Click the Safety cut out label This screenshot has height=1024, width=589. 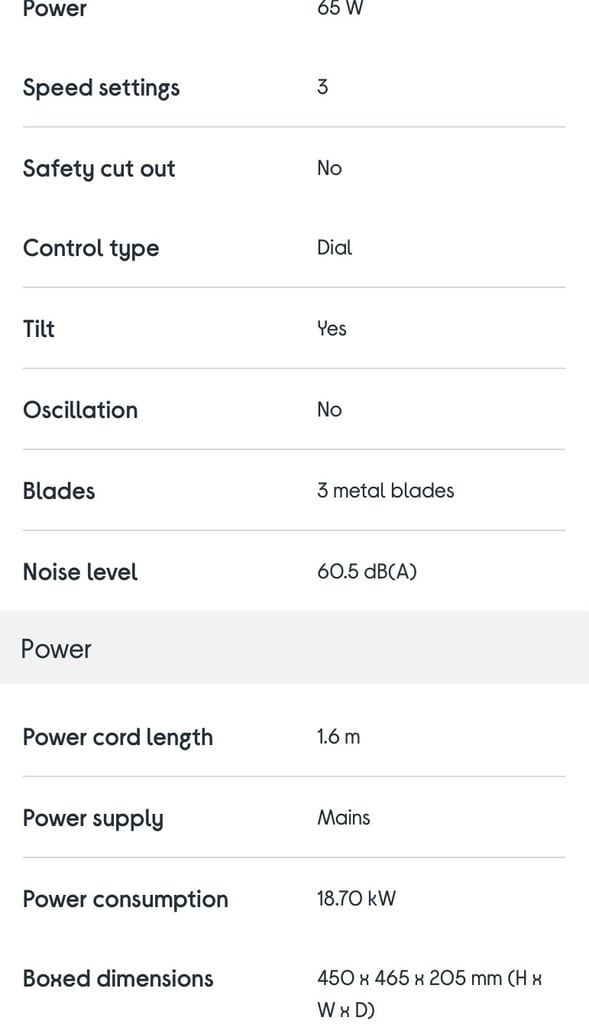pos(99,168)
